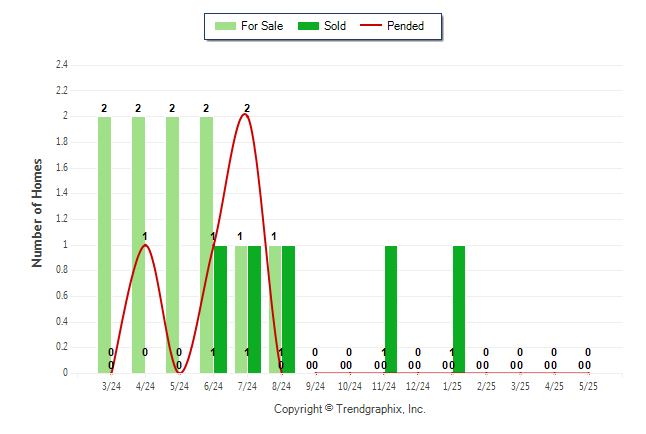646x434 pixels.
Task: Click the 10/24 x-axis label
Action: (350, 386)
